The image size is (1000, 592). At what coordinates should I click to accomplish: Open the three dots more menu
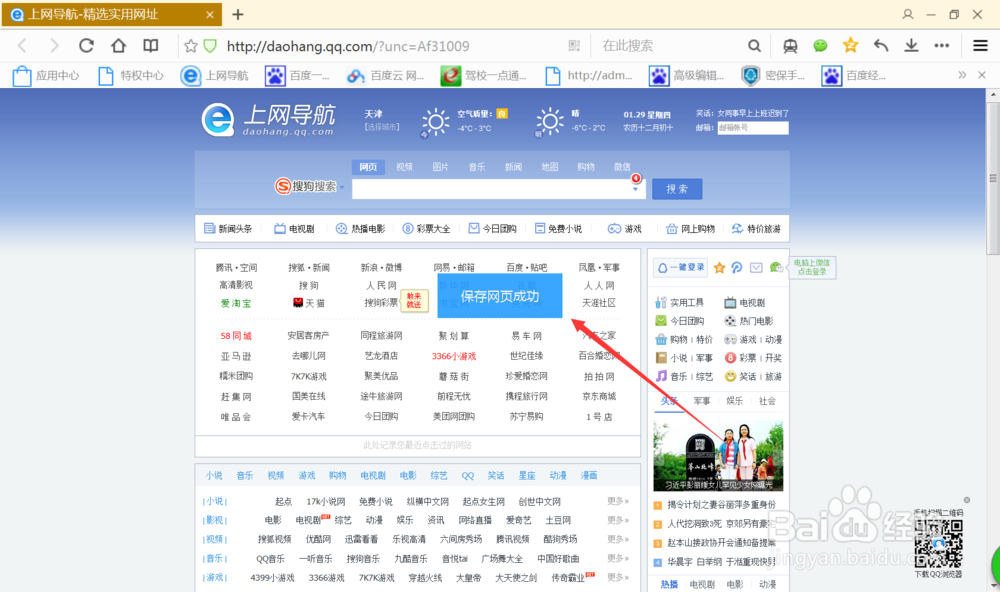(941, 45)
